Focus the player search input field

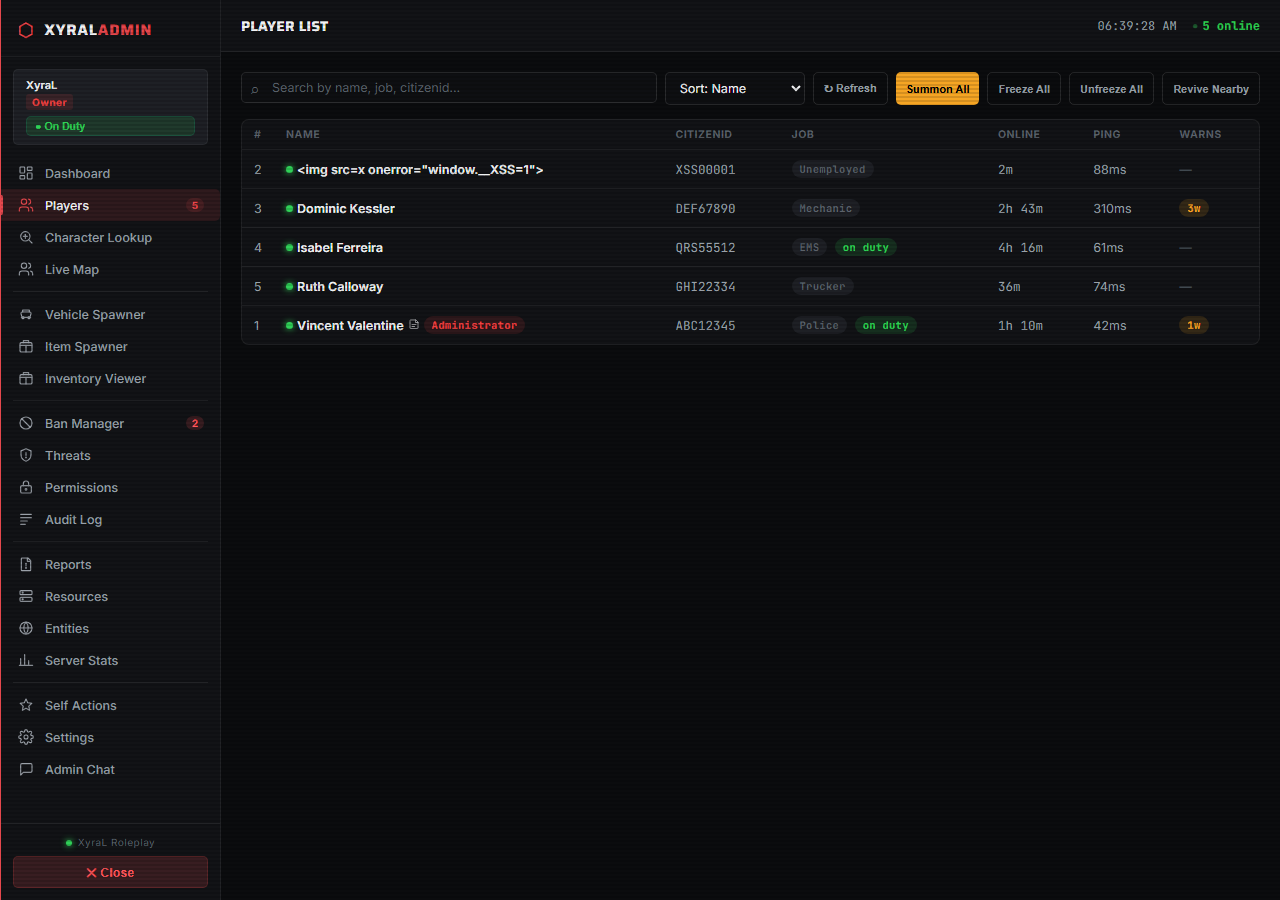449,88
